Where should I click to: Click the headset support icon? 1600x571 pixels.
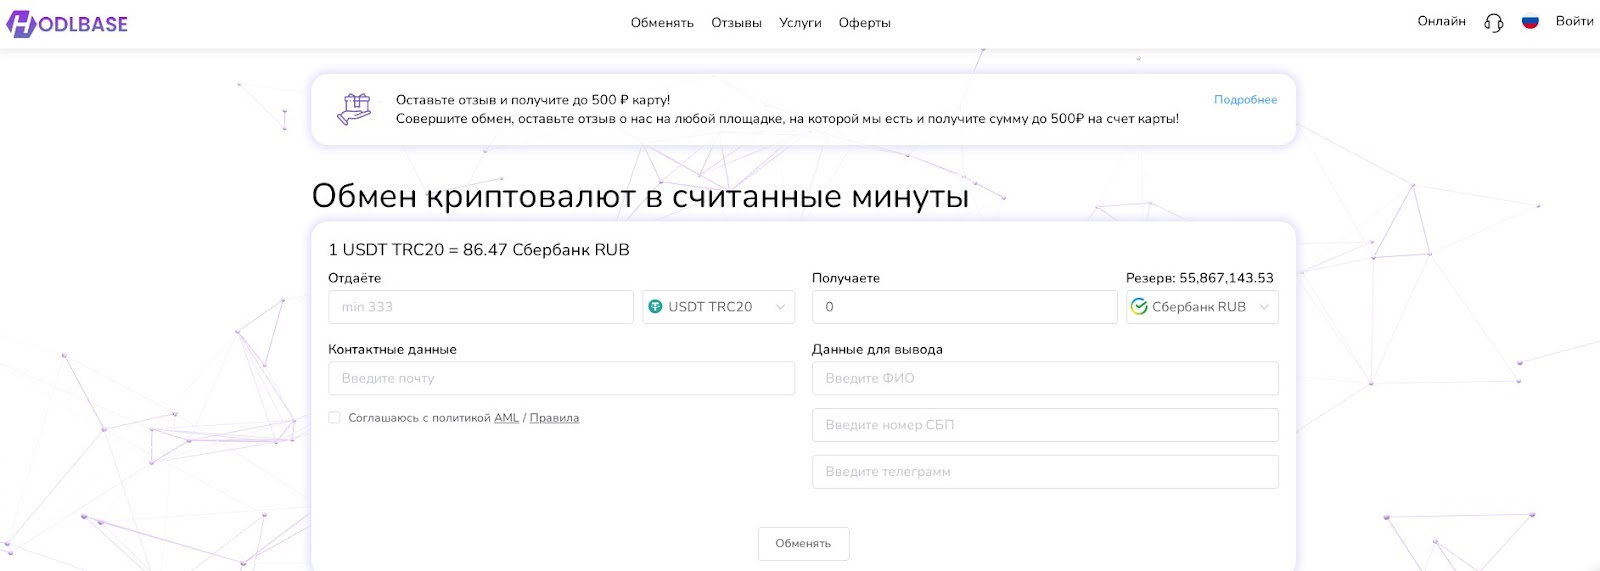click(x=1493, y=22)
